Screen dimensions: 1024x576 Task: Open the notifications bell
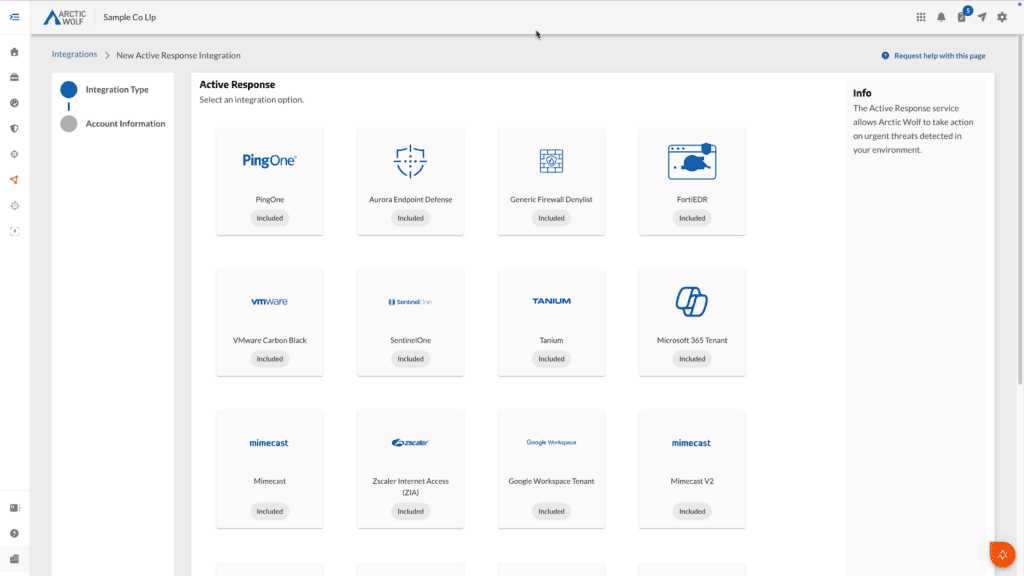[x=941, y=17]
